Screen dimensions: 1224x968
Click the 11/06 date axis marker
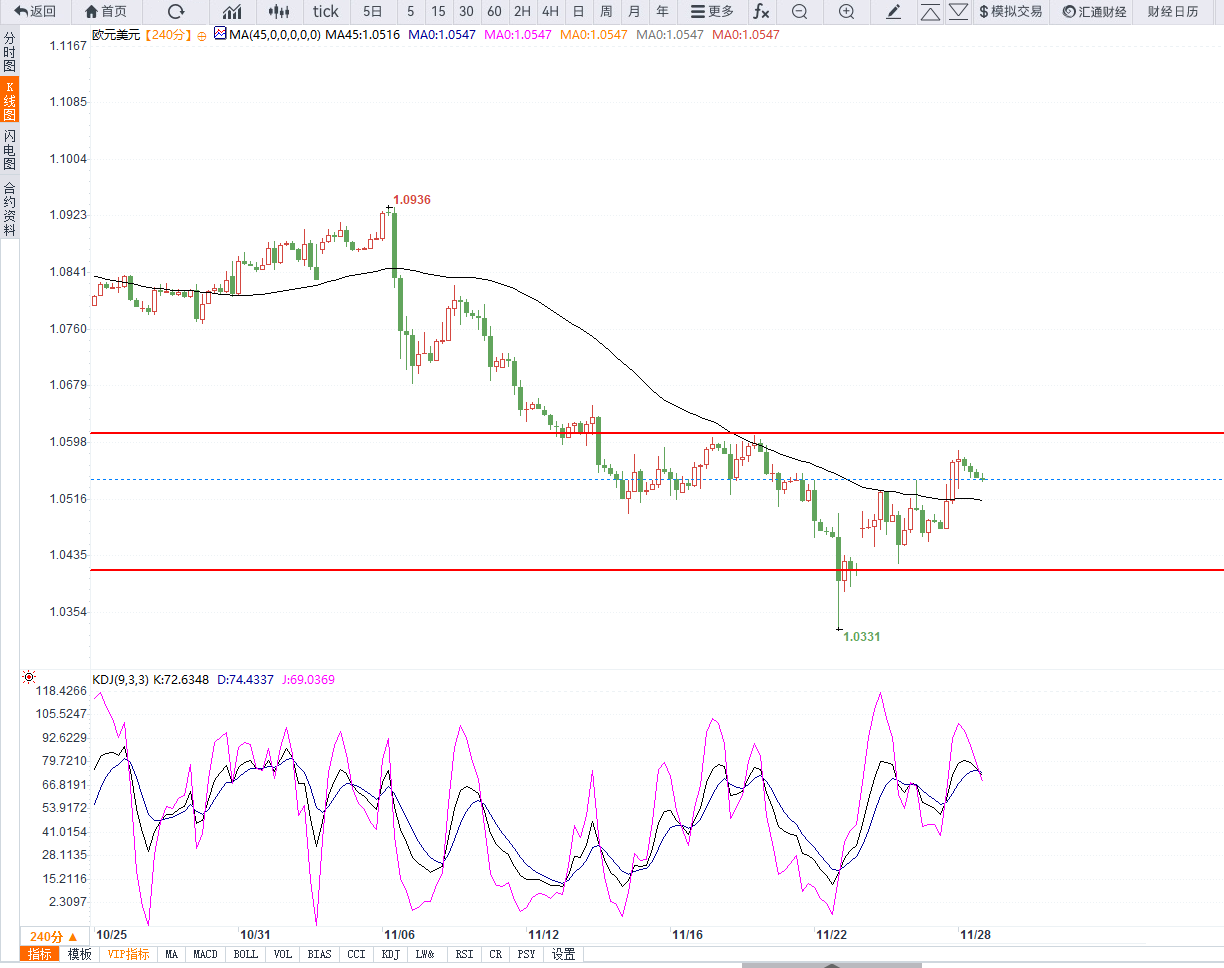click(x=400, y=934)
